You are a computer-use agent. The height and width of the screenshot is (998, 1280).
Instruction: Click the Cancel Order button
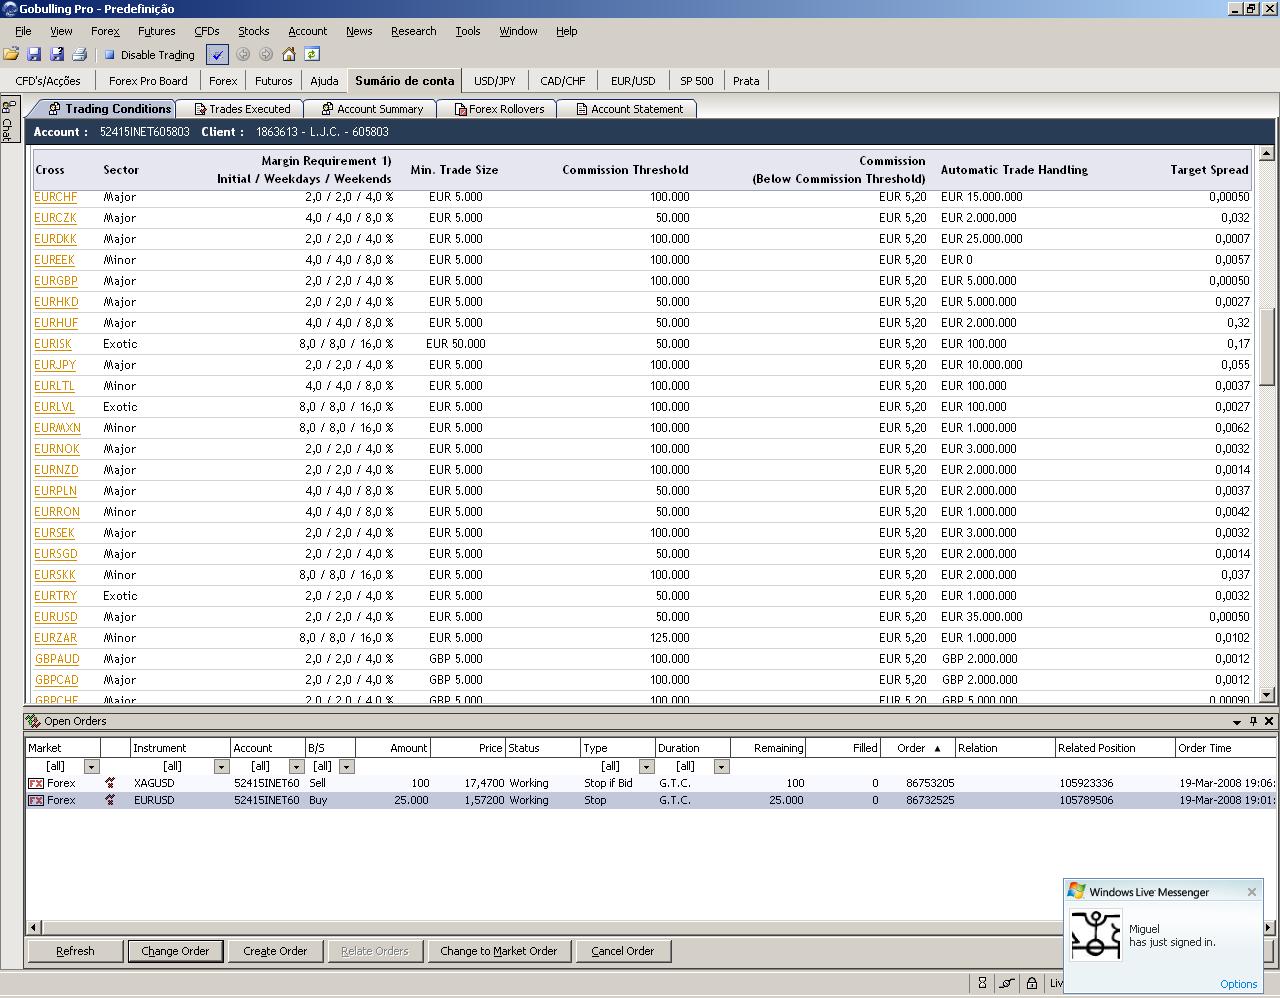coord(622,951)
